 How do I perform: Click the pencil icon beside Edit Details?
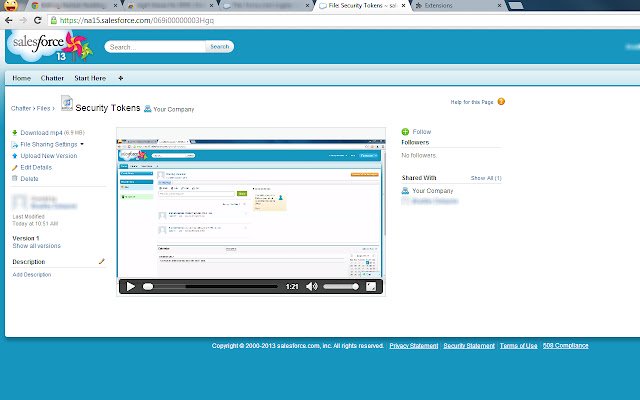15,167
